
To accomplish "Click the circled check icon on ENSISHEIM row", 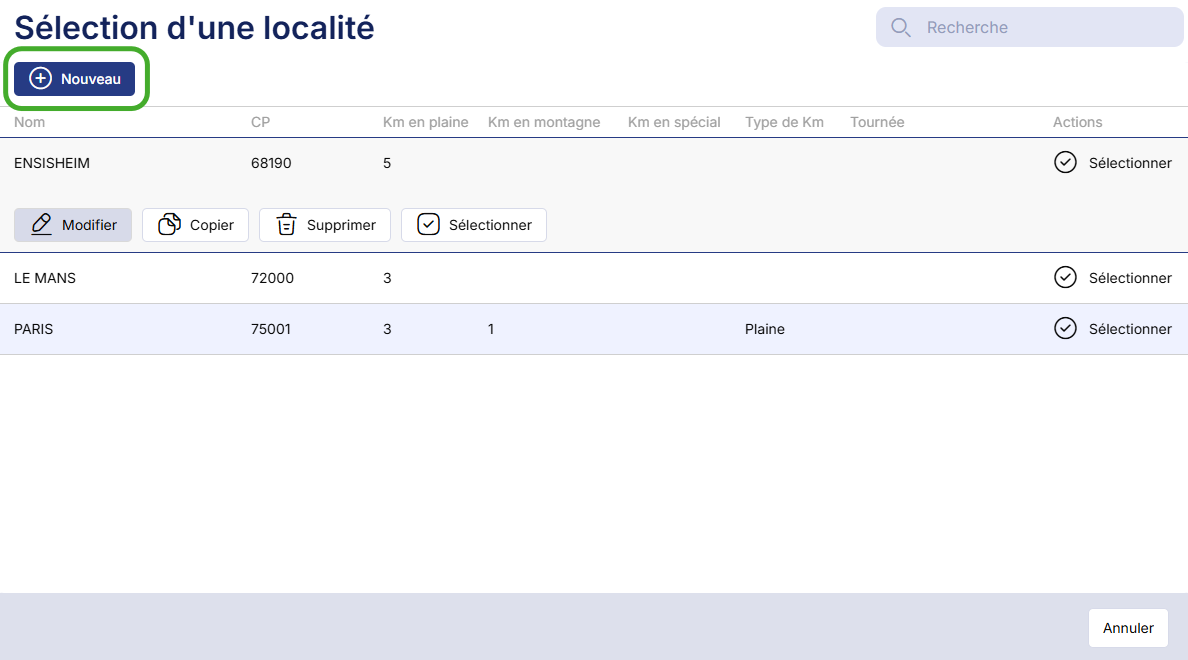I will (1065, 162).
